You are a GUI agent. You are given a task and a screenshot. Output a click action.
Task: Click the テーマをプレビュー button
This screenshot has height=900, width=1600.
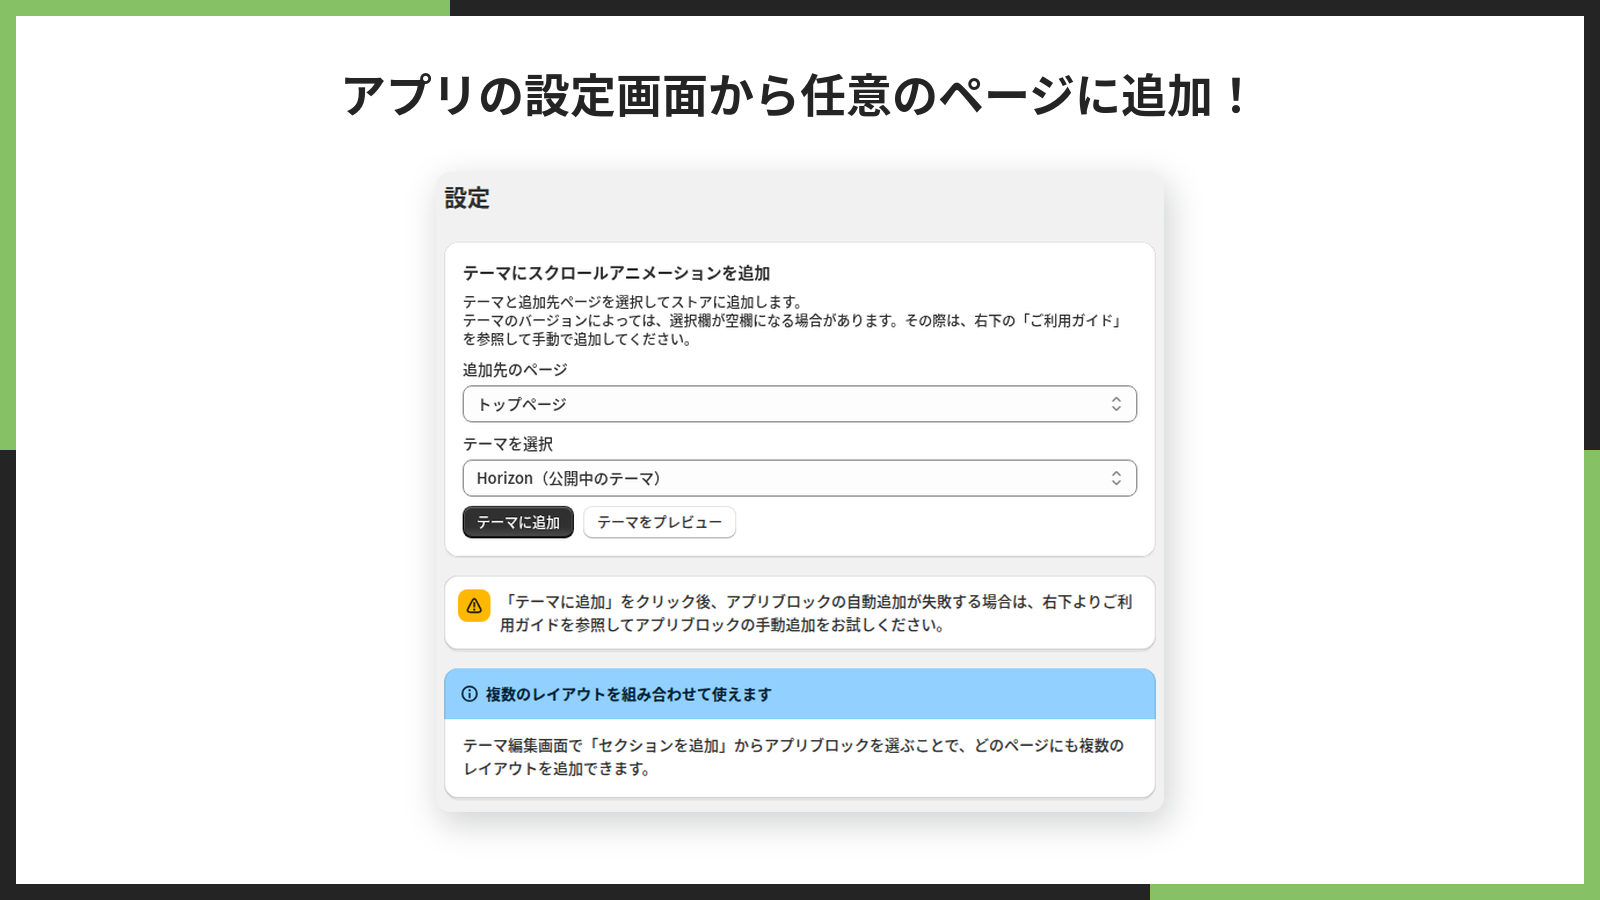pos(659,522)
